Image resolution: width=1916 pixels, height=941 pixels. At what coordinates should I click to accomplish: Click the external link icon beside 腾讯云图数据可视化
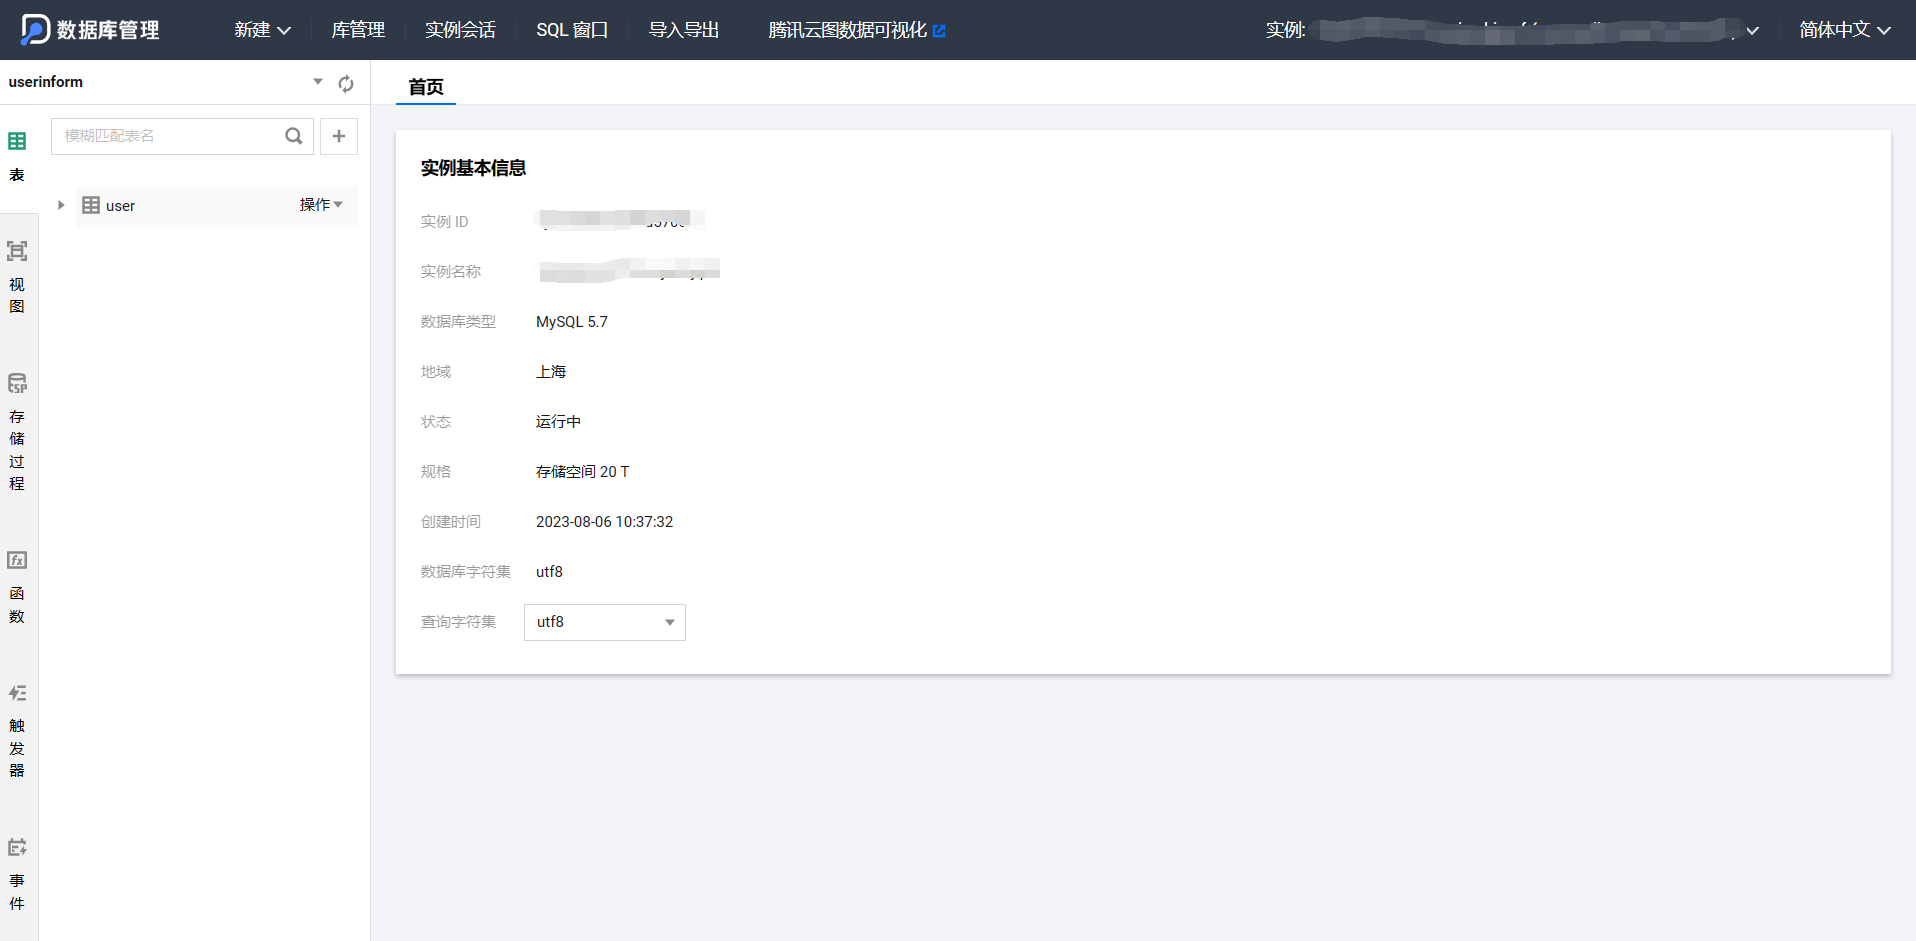pyautogui.click(x=939, y=31)
